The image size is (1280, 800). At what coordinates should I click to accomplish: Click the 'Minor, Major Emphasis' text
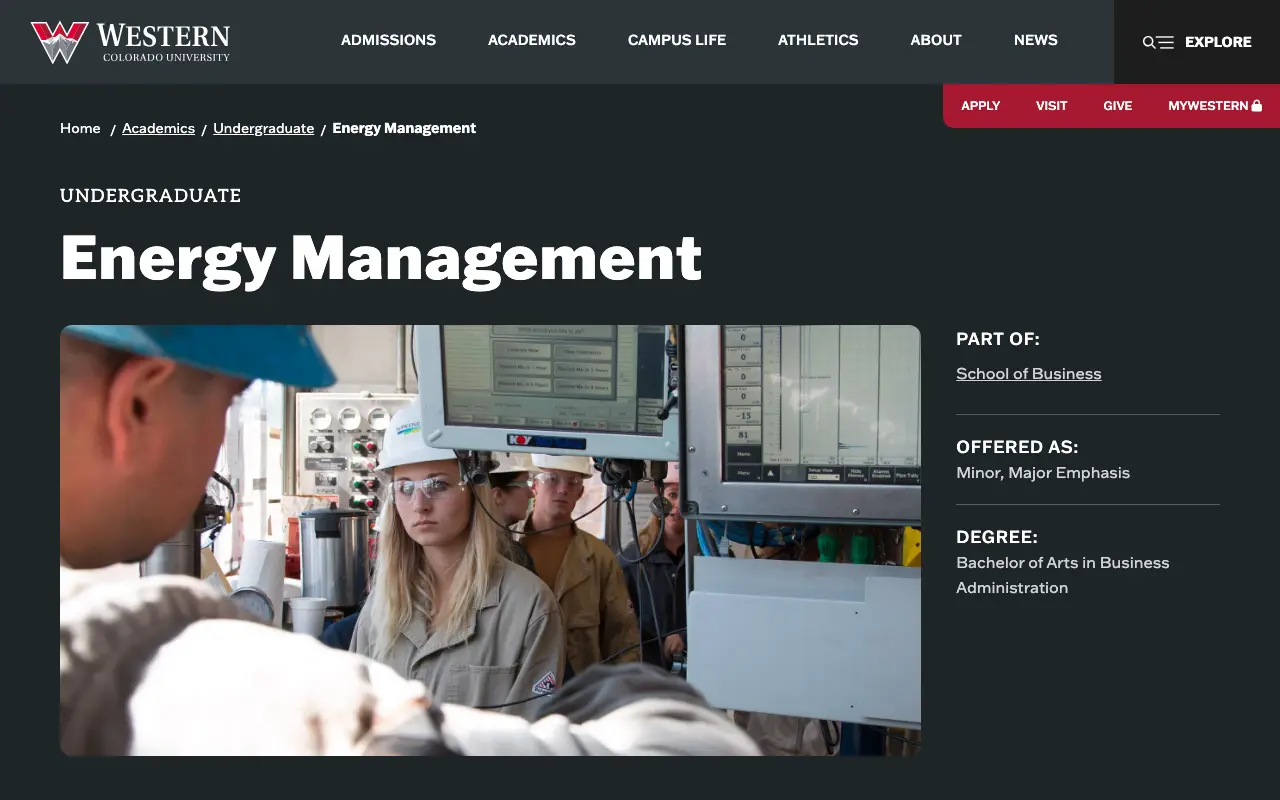click(x=1043, y=473)
